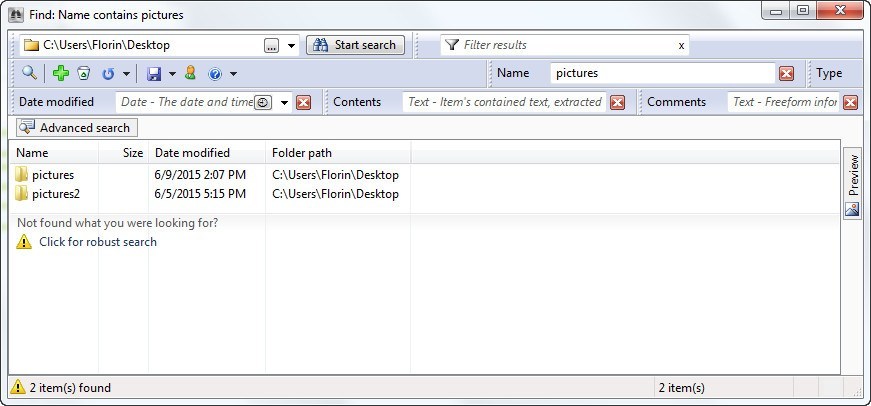Click the floppy disk save icon
The image size is (871, 406).
(154, 73)
